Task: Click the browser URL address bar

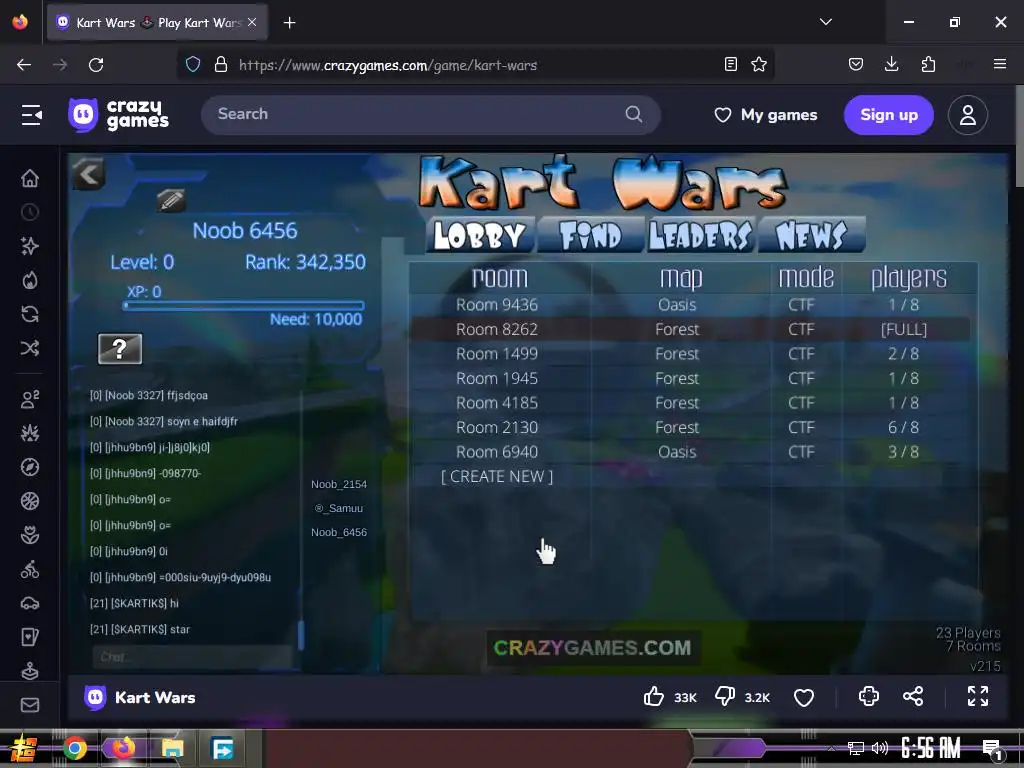Action: coord(475,65)
